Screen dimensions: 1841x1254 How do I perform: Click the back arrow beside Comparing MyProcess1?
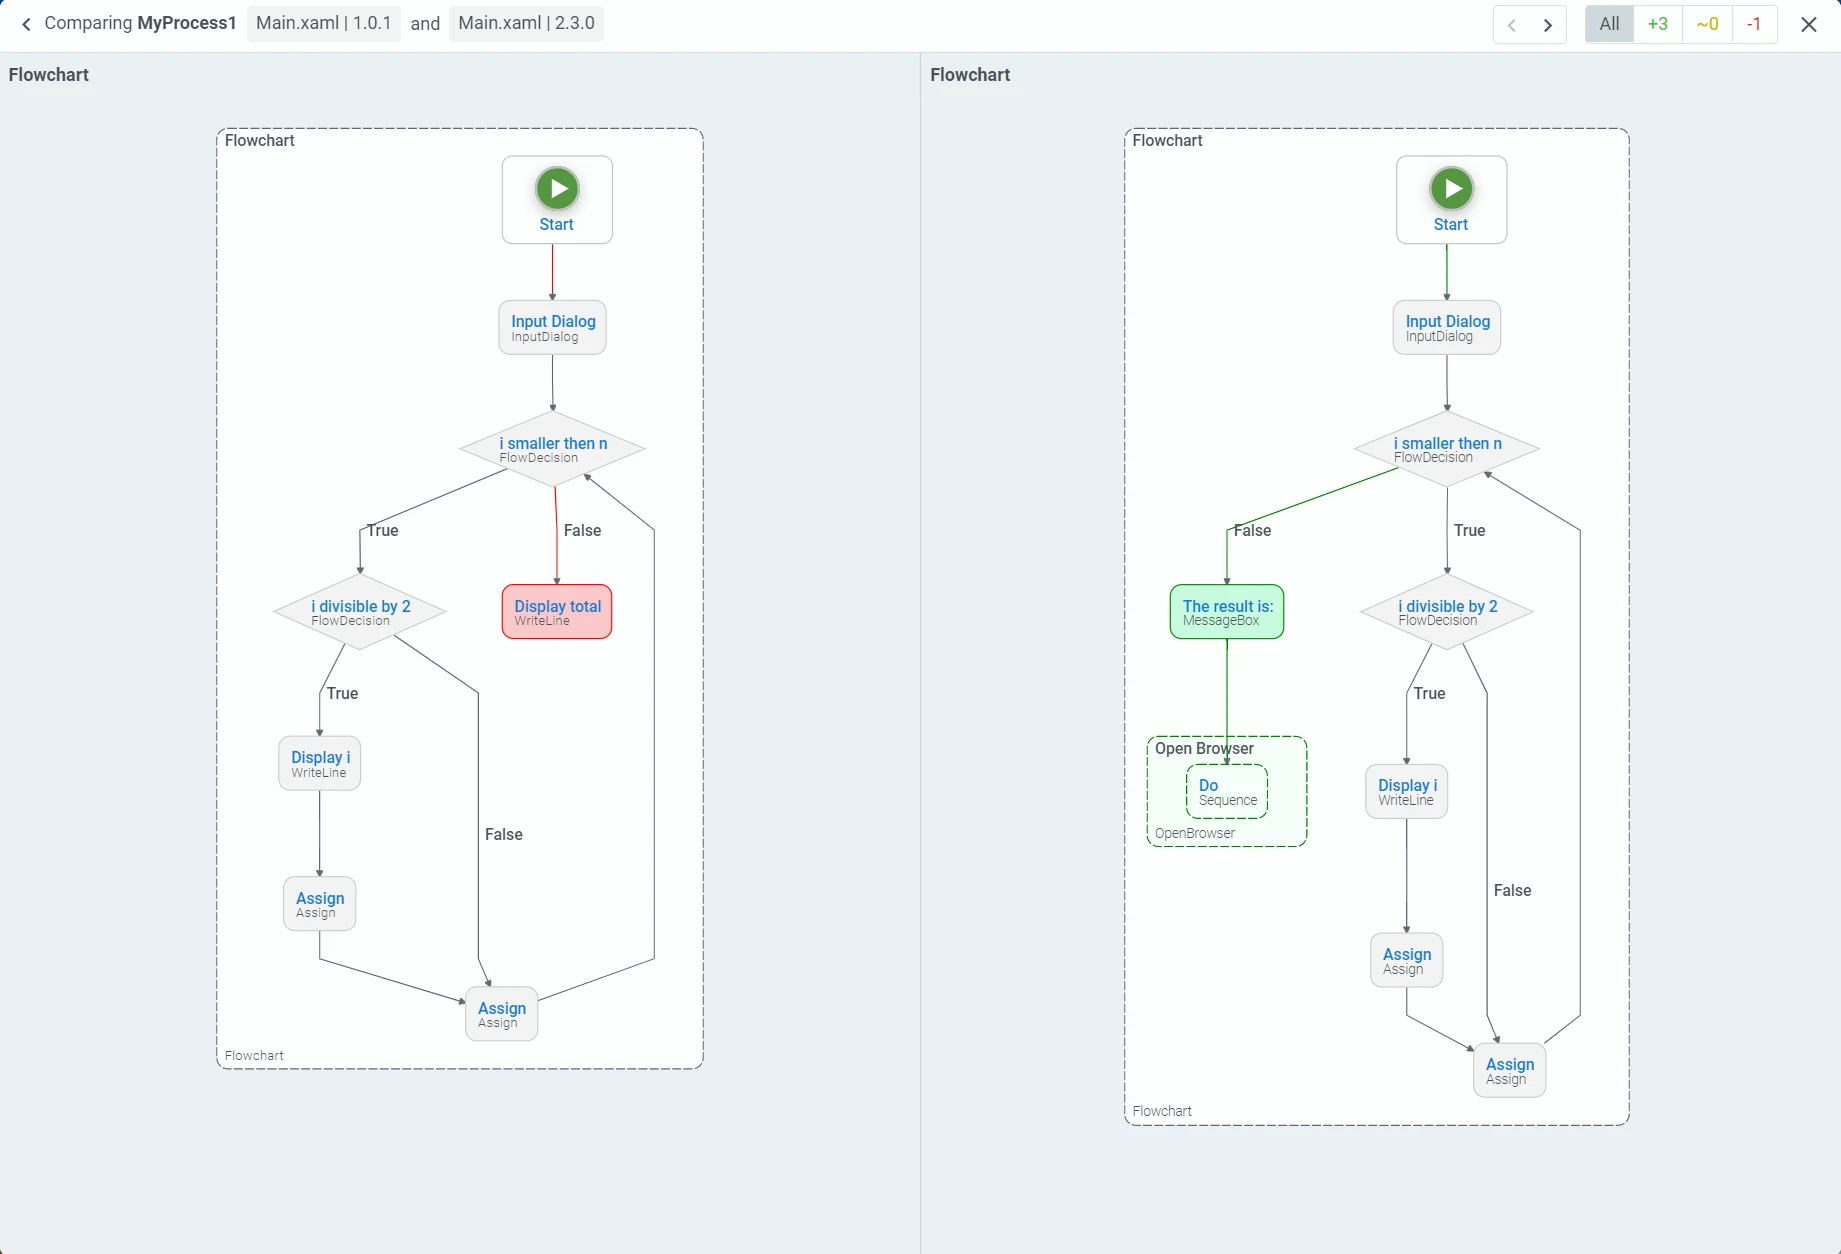pos(26,24)
